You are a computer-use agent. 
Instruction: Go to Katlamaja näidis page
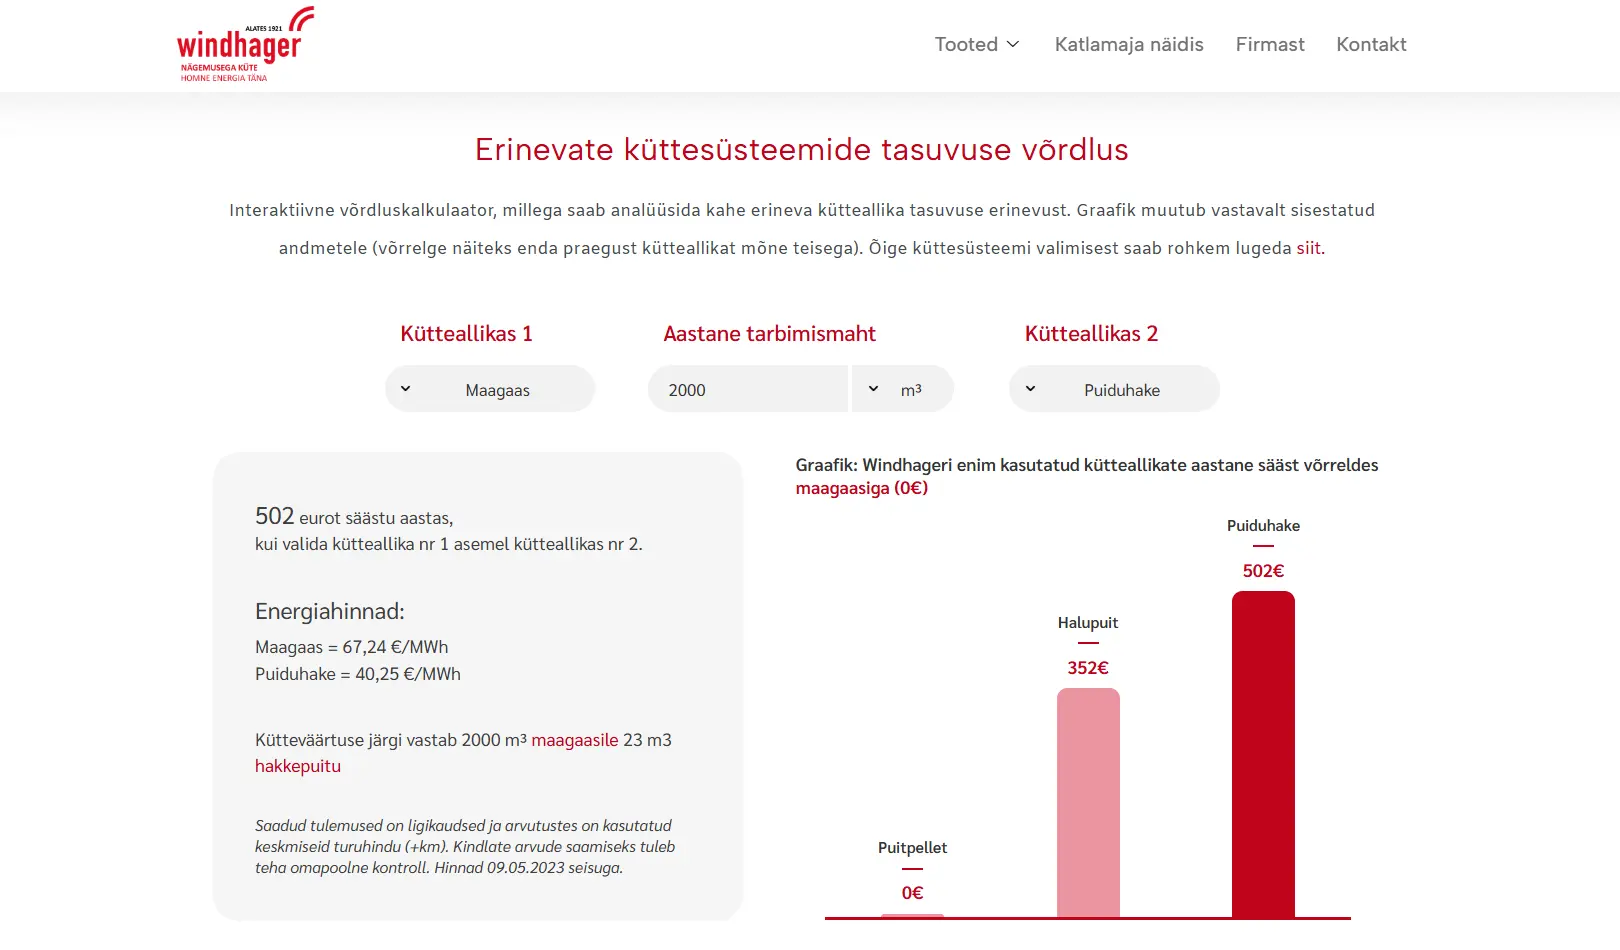[1128, 45]
